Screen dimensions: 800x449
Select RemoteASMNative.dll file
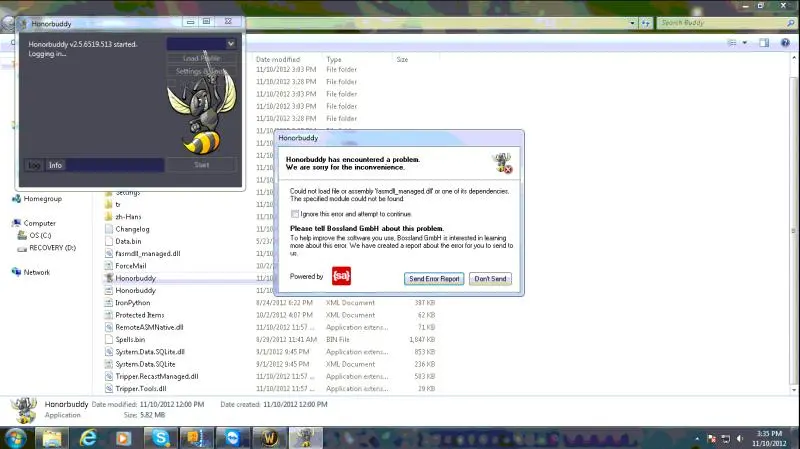tap(149, 327)
